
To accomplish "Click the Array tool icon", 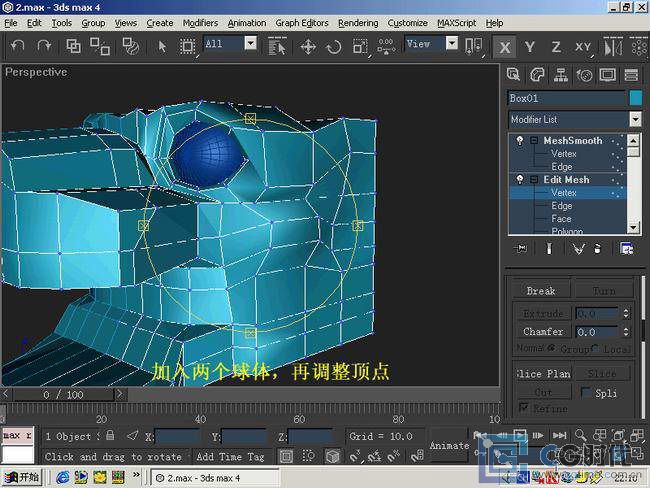I will coord(639,46).
